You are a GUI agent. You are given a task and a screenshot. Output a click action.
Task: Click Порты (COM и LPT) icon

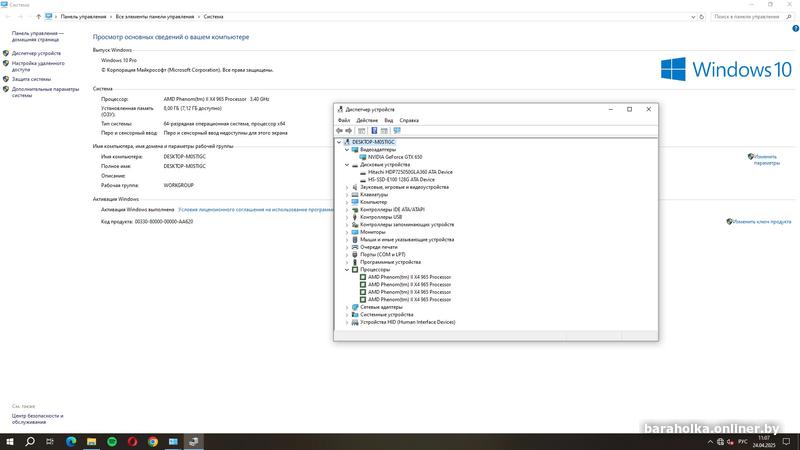coord(355,255)
